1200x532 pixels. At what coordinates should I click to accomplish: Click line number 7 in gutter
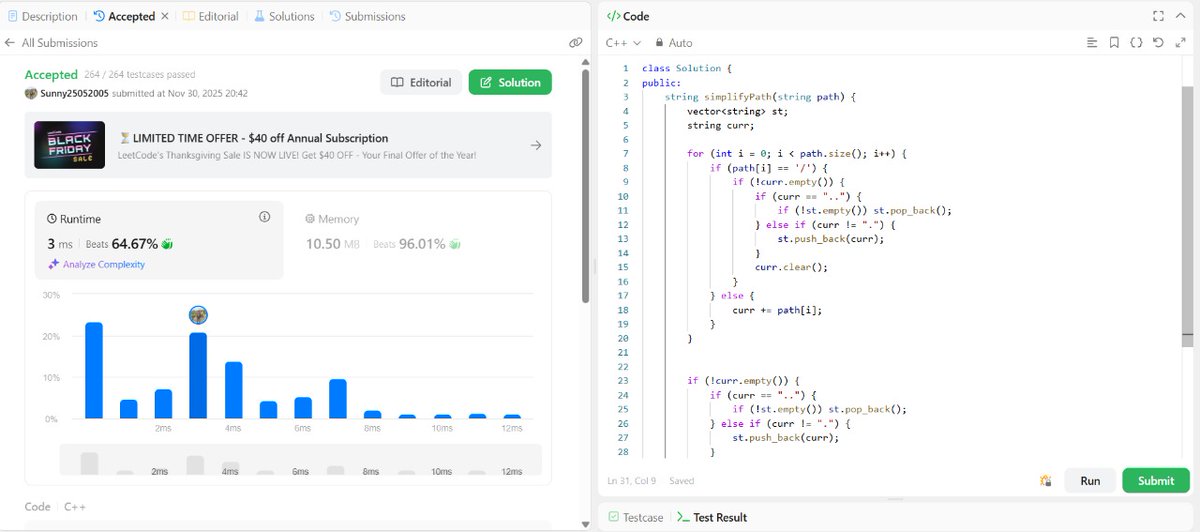pyautogui.click(x=624, y=153)
